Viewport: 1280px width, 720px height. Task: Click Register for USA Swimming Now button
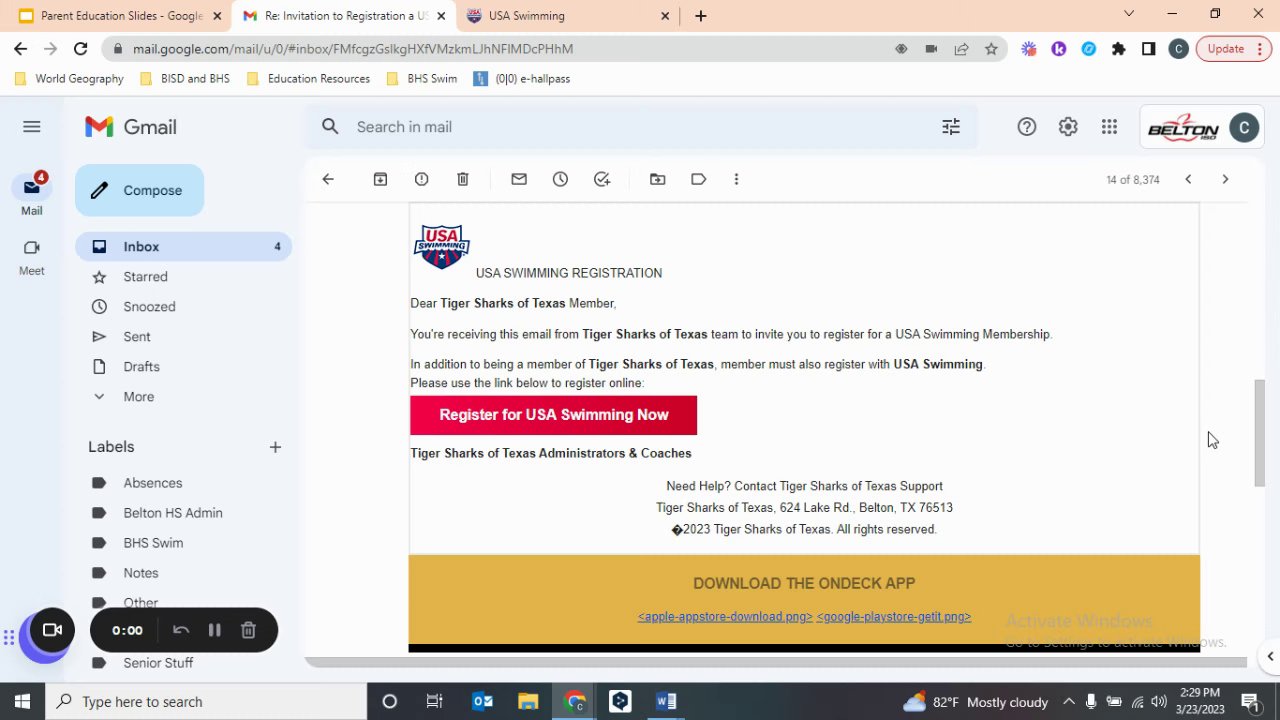point(553,415)
